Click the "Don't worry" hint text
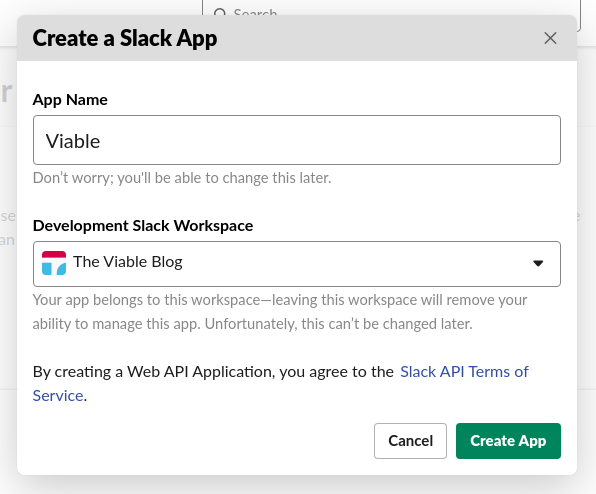This screenshot has height=494, width=596. [182, 178]
